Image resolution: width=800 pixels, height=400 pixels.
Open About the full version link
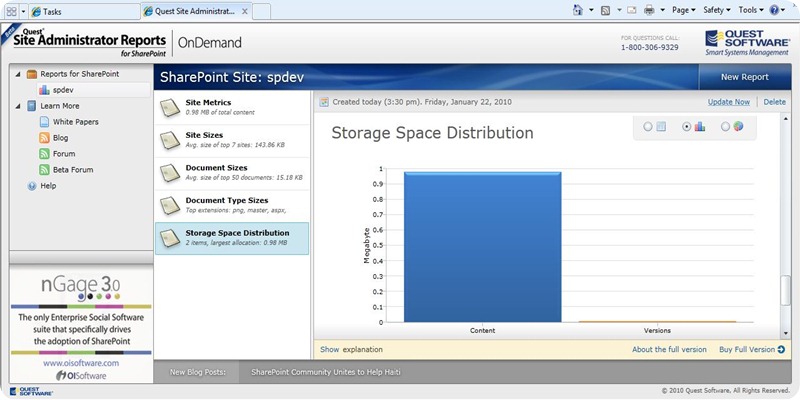click(669, 349)
